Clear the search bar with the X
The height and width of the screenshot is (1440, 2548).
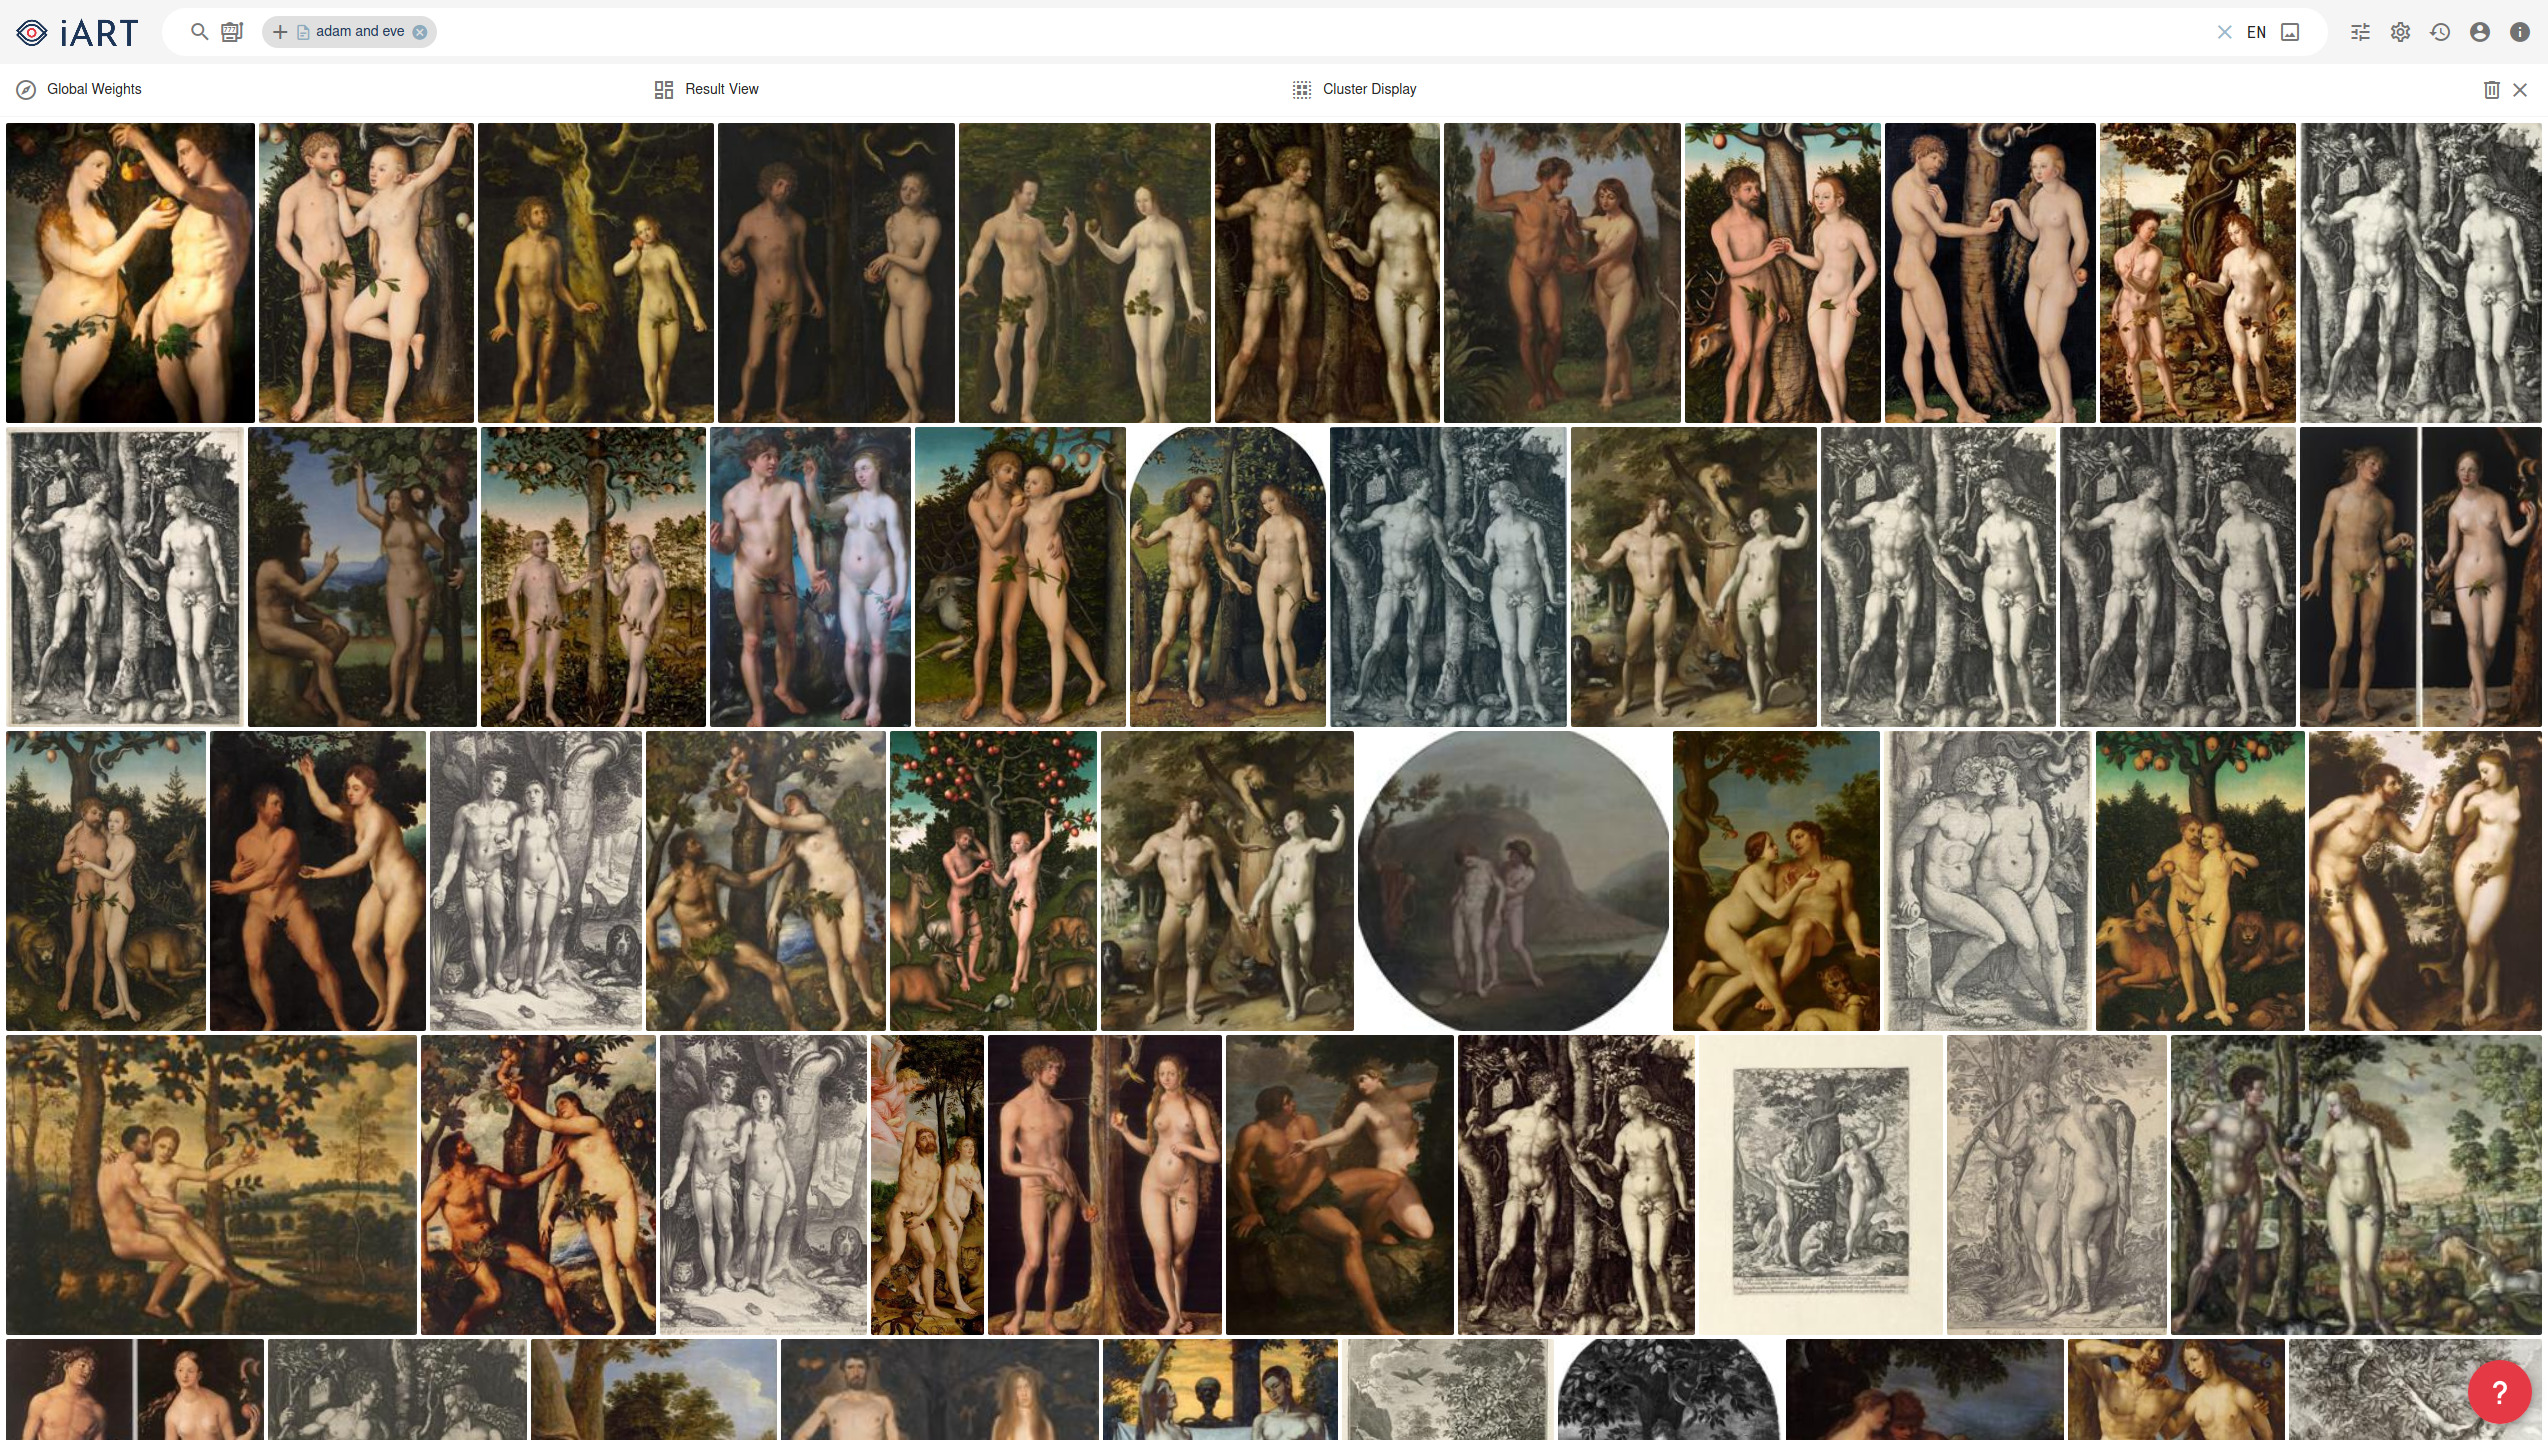pyautogui.click(x=2224, y=32)
